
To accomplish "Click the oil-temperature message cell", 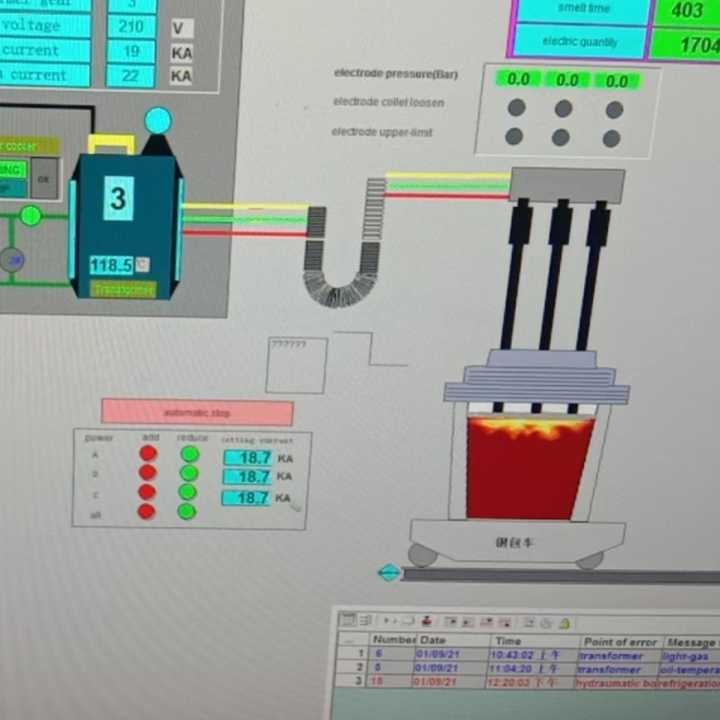I will tap(690, 671).
